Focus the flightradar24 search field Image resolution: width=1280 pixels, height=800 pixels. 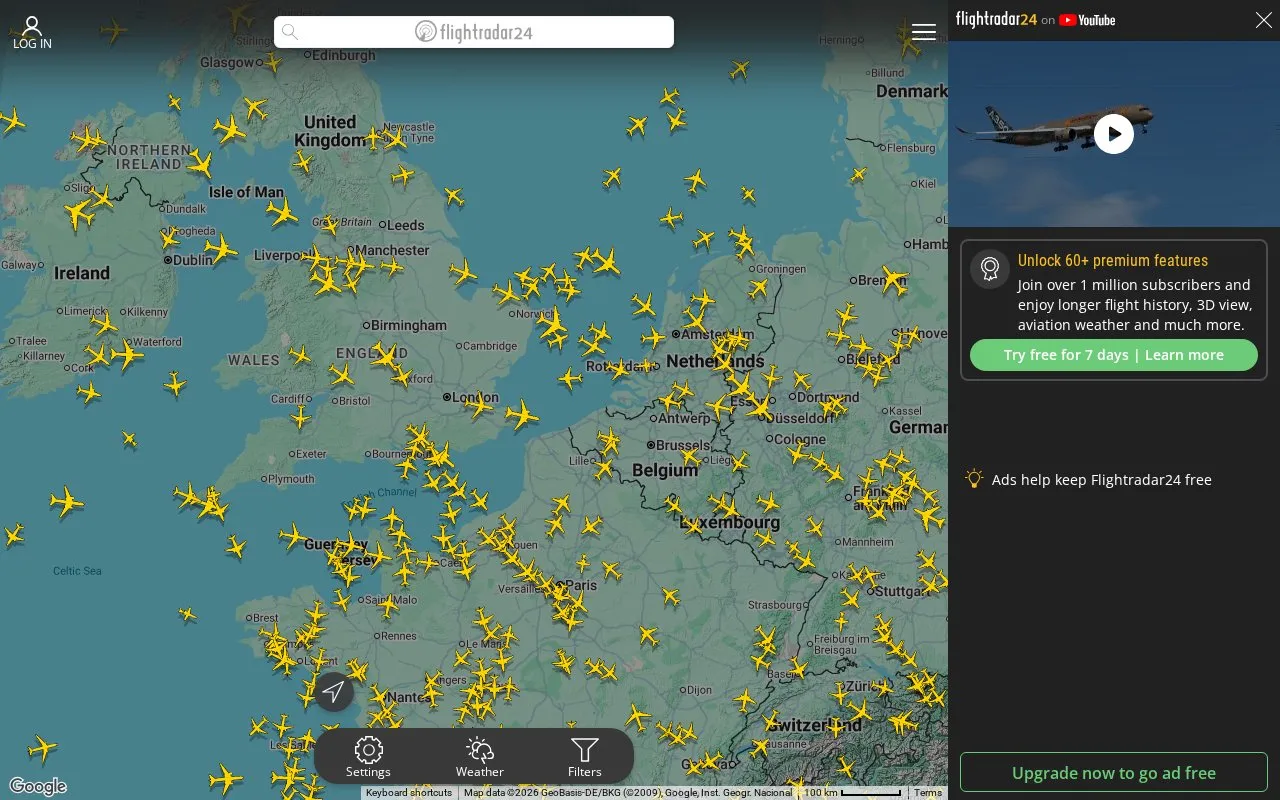474,32
